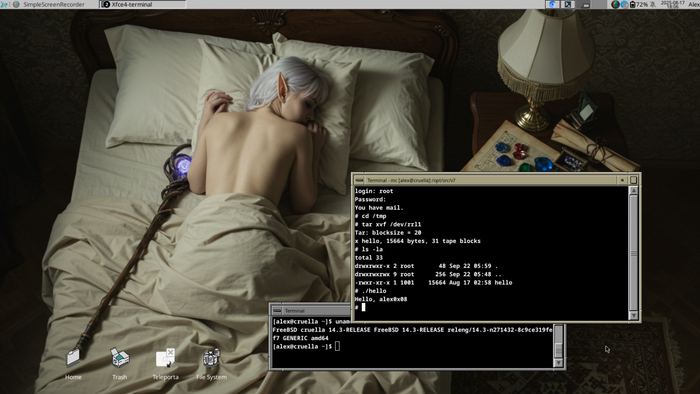Image resolution: width=700 pixels, height=394 pixels.
Task: Open window menu of the mc terminal
Action: pyautogui.click(x=359, y=180)
